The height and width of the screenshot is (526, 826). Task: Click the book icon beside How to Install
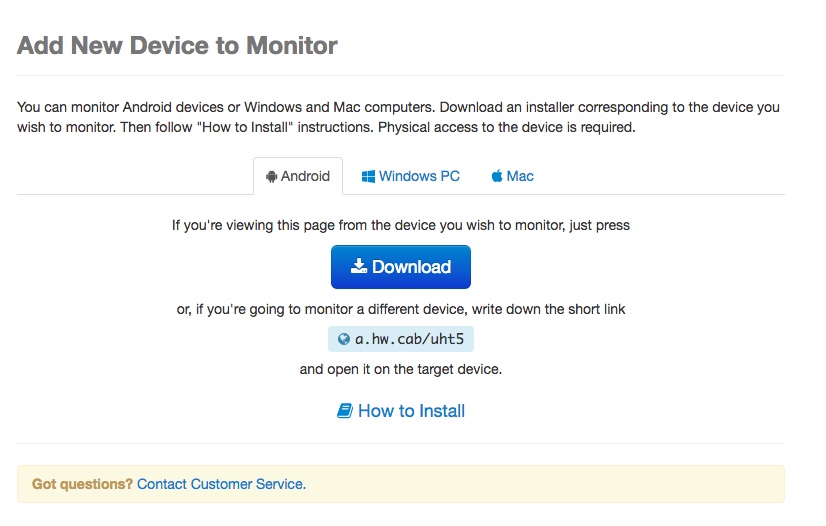coord(345,411)
